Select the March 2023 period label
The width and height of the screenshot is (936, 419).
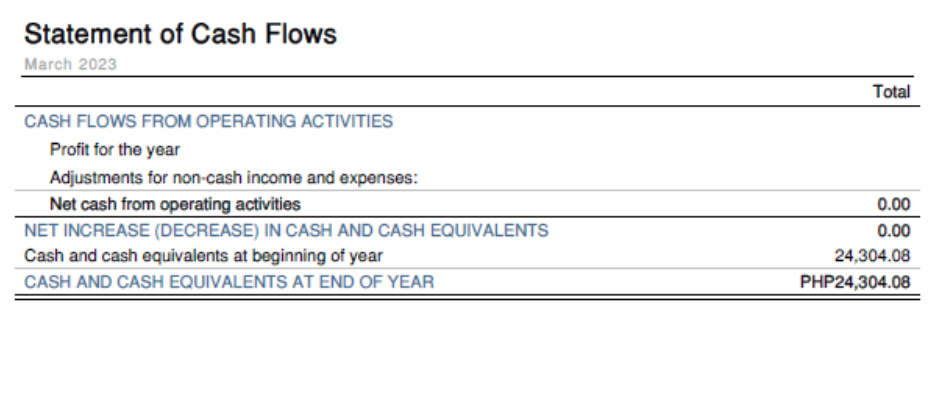(70, 64)
